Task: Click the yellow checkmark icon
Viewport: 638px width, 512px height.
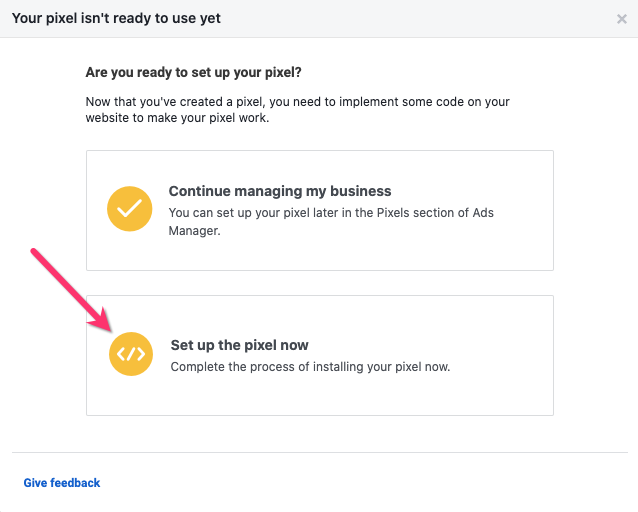Action: click(x=129, y=208)
